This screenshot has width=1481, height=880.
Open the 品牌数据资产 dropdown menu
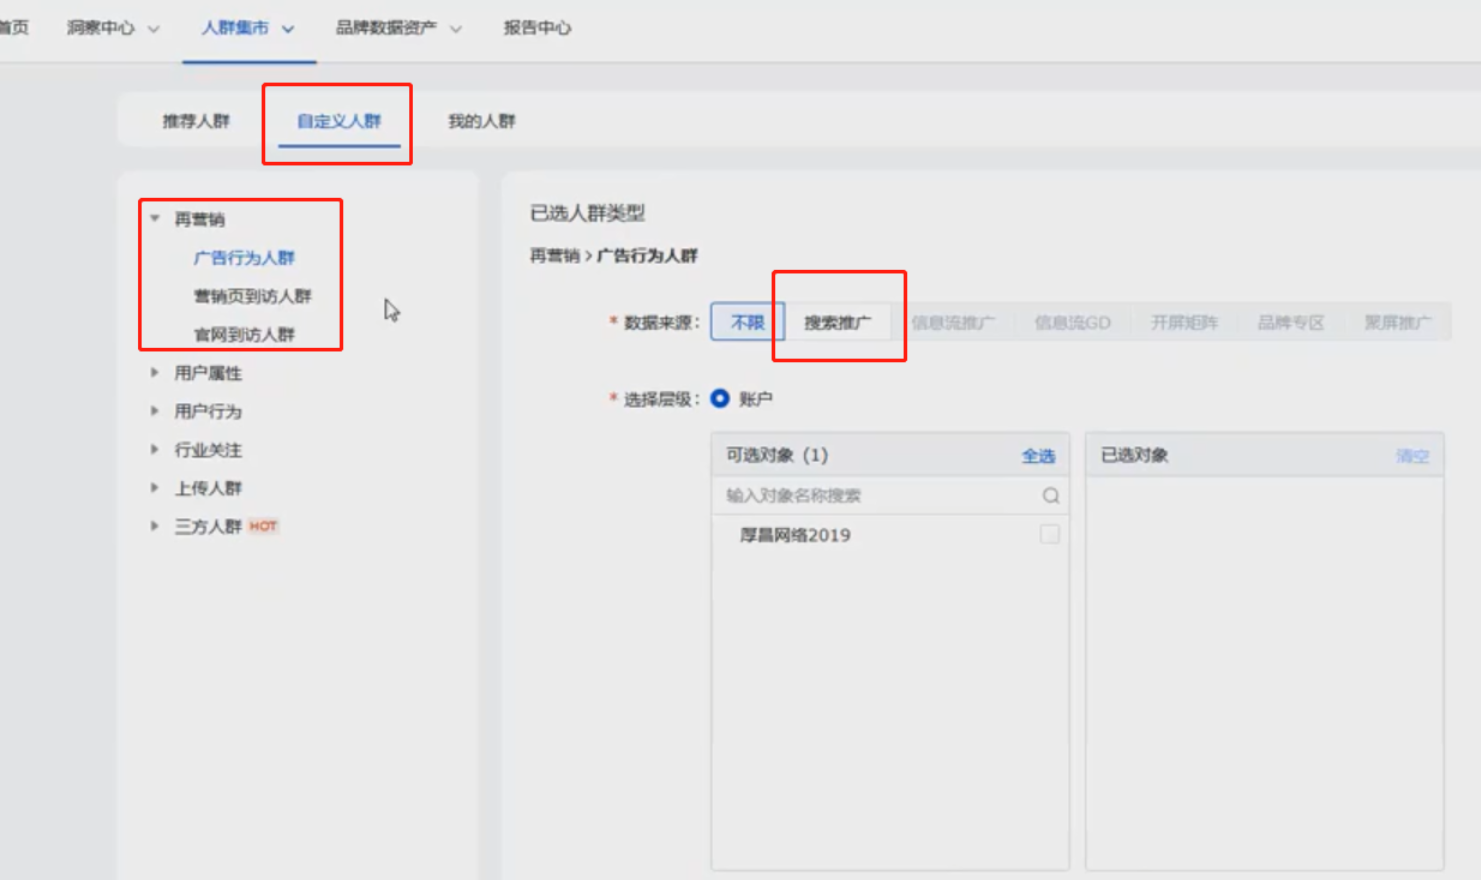(398, 28)
